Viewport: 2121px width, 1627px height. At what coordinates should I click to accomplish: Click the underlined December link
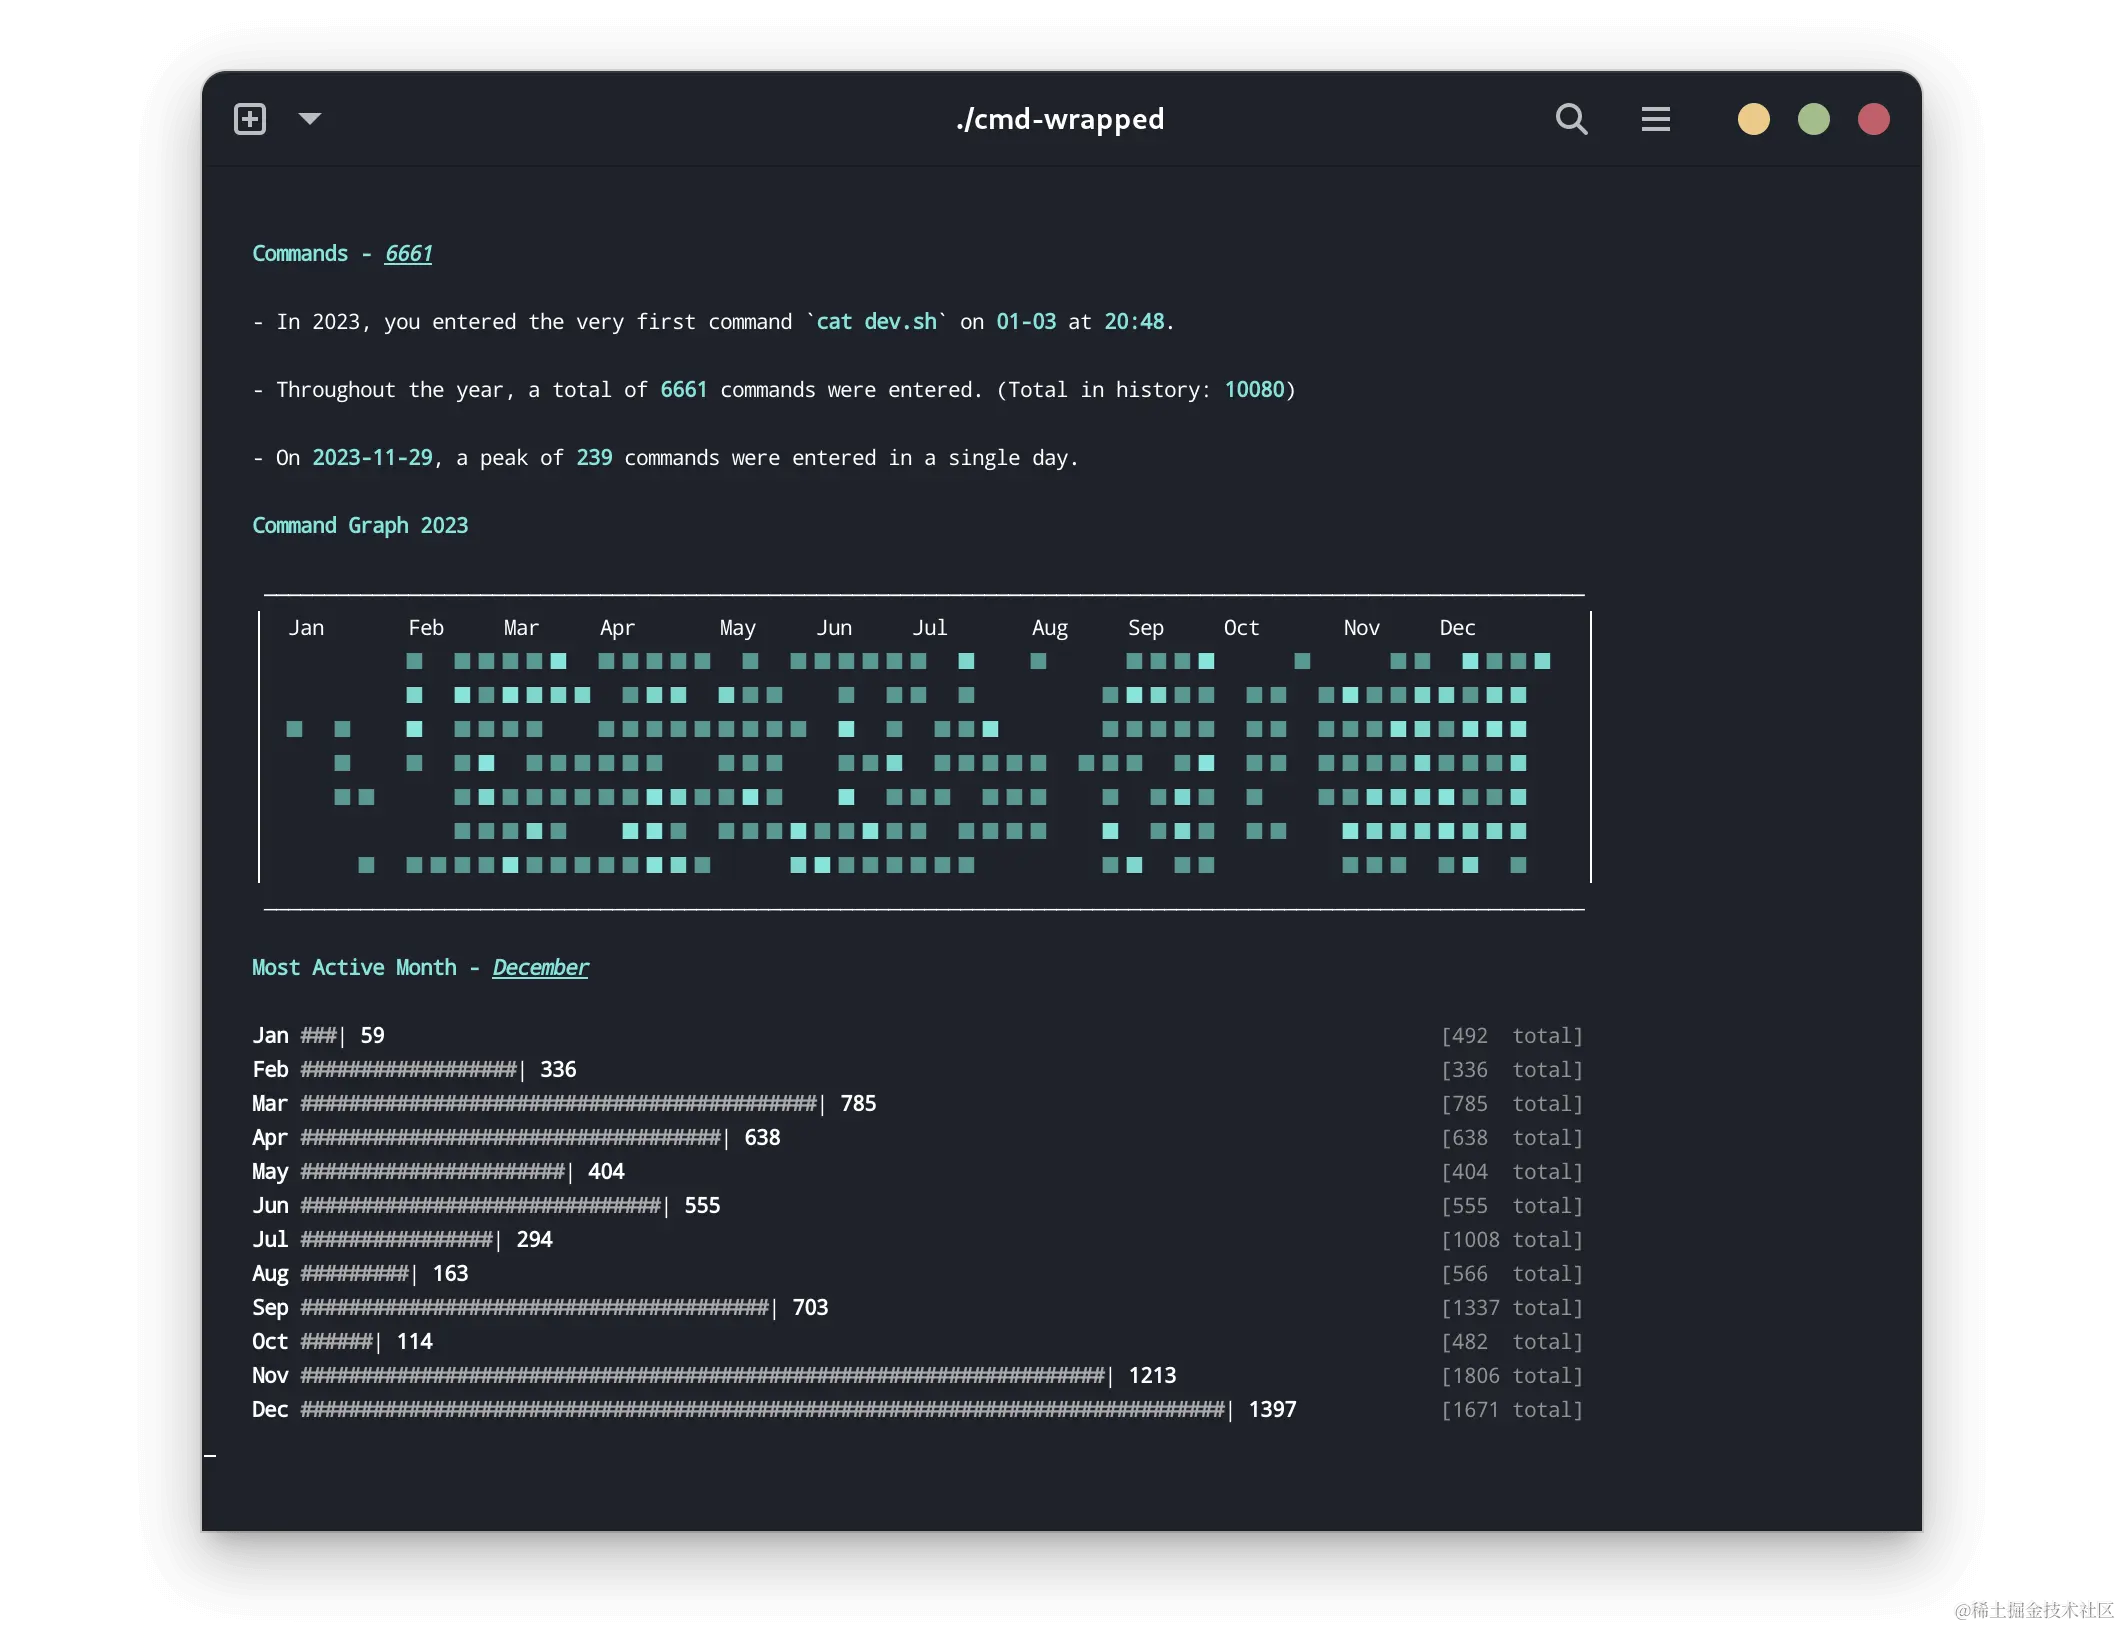coord(540,968)
